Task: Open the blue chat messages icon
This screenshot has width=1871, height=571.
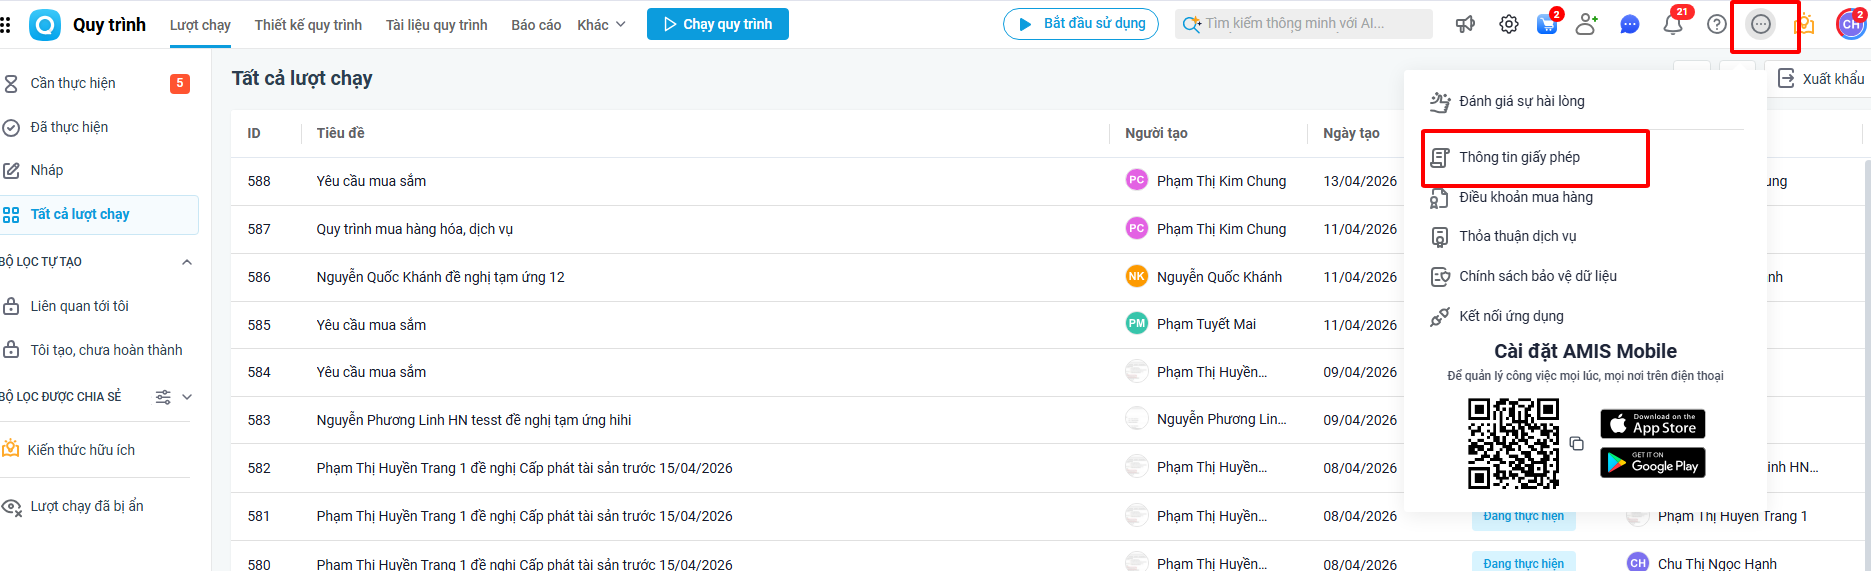Action: [1630, 24]
